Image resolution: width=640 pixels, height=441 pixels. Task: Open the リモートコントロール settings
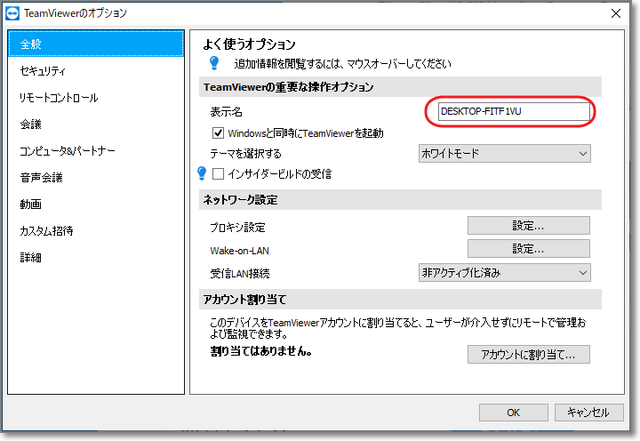[x=96, y=98]
